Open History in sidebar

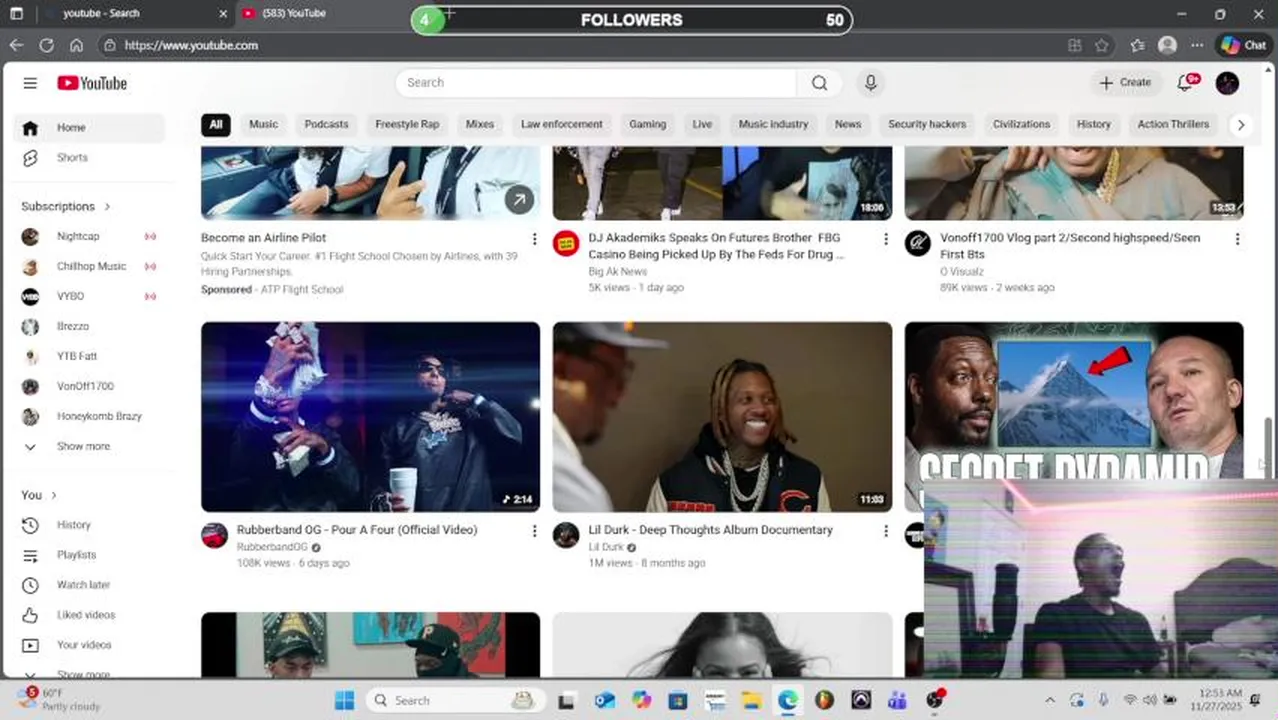(90, 525)
